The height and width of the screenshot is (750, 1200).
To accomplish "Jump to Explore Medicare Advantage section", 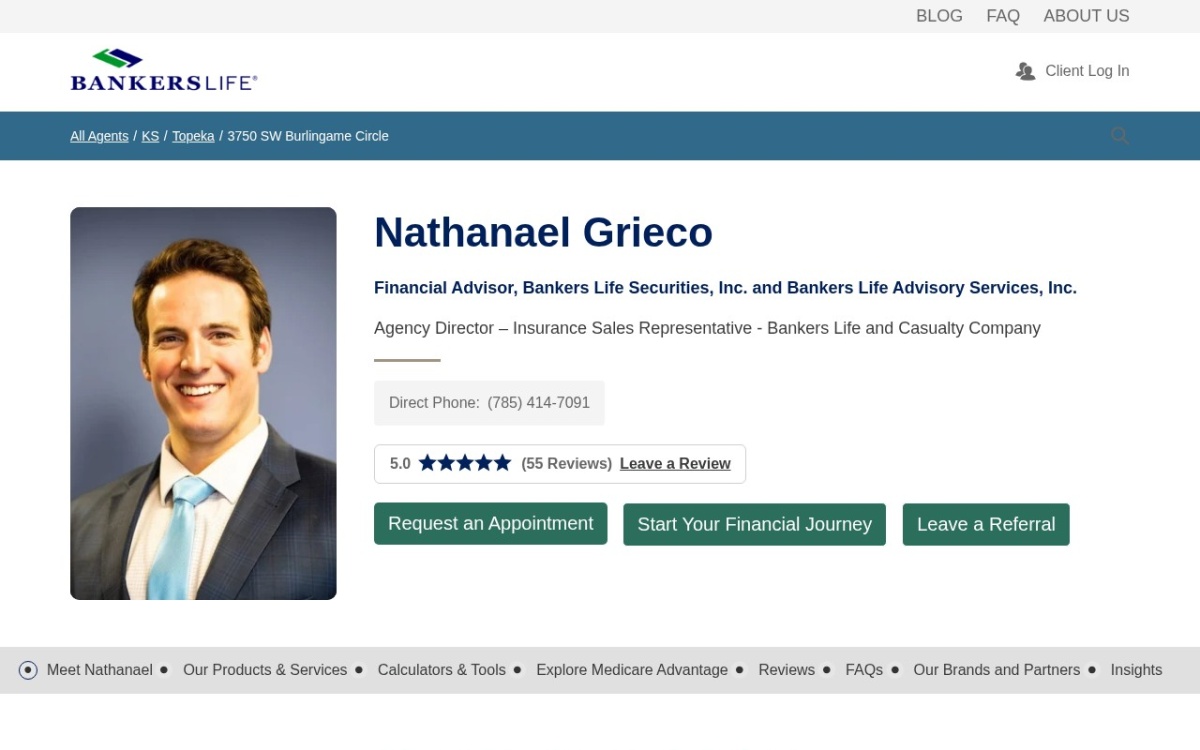I will pos(632,670).
